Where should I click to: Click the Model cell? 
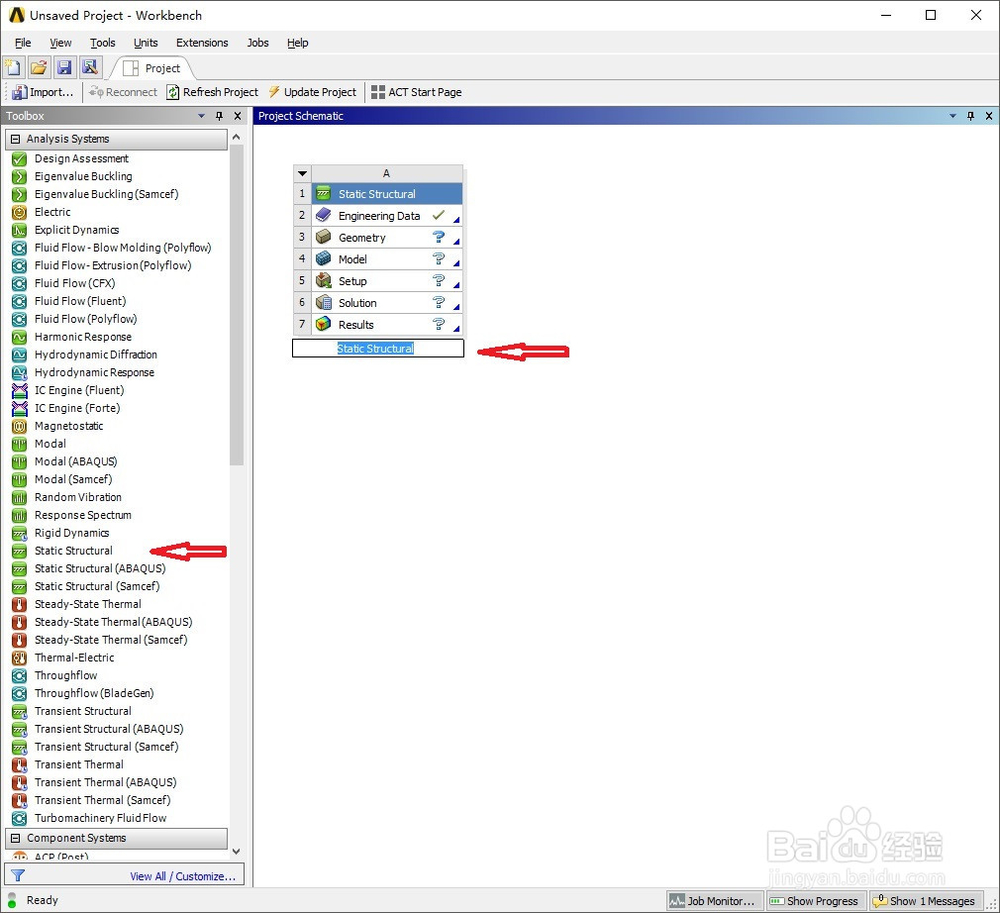[387, 259]
